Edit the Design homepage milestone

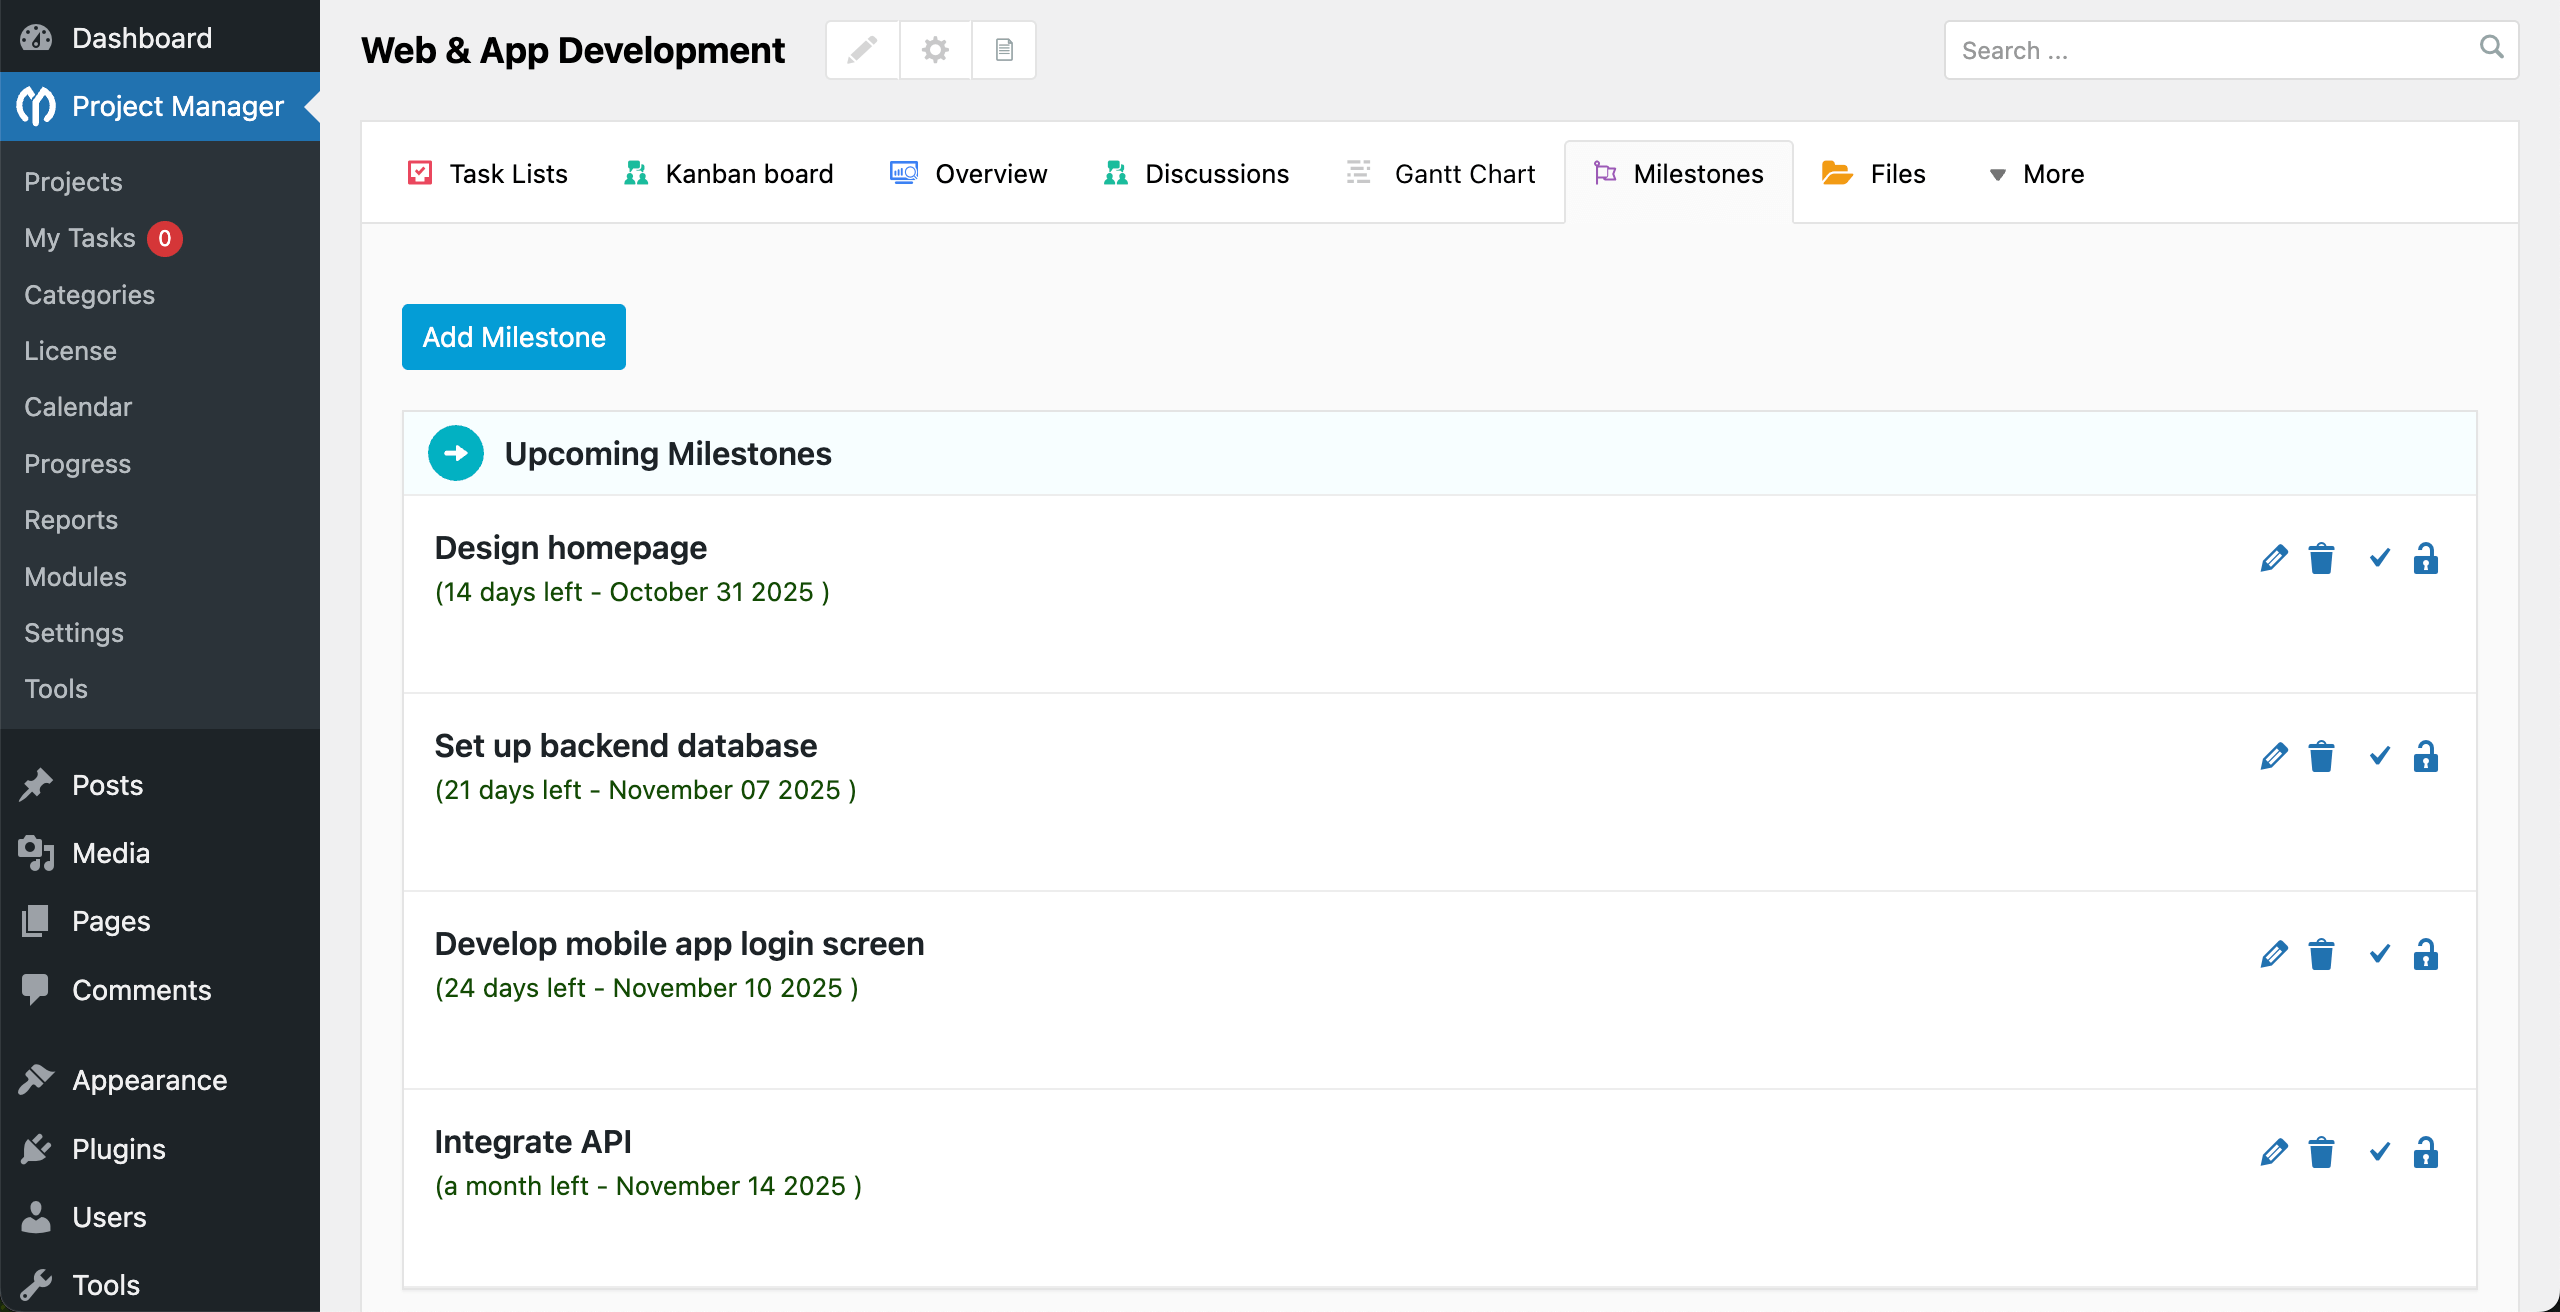pyautogui.click(x=2273, y=558)
